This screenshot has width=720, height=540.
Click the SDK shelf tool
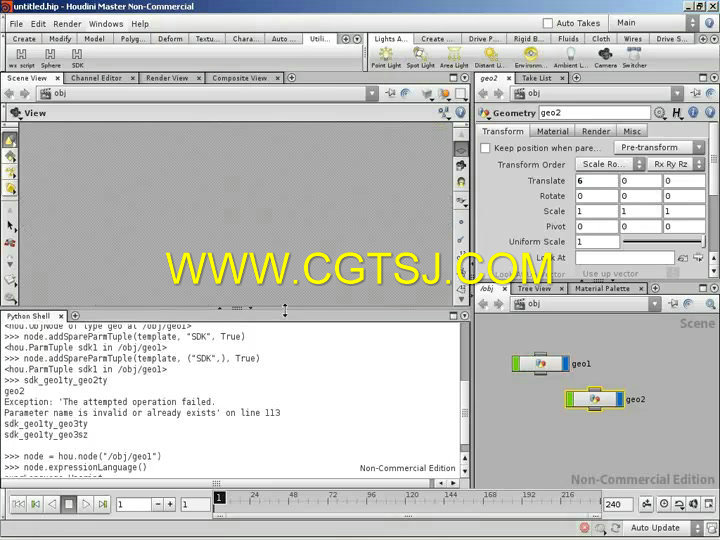(x=77, y=58)
